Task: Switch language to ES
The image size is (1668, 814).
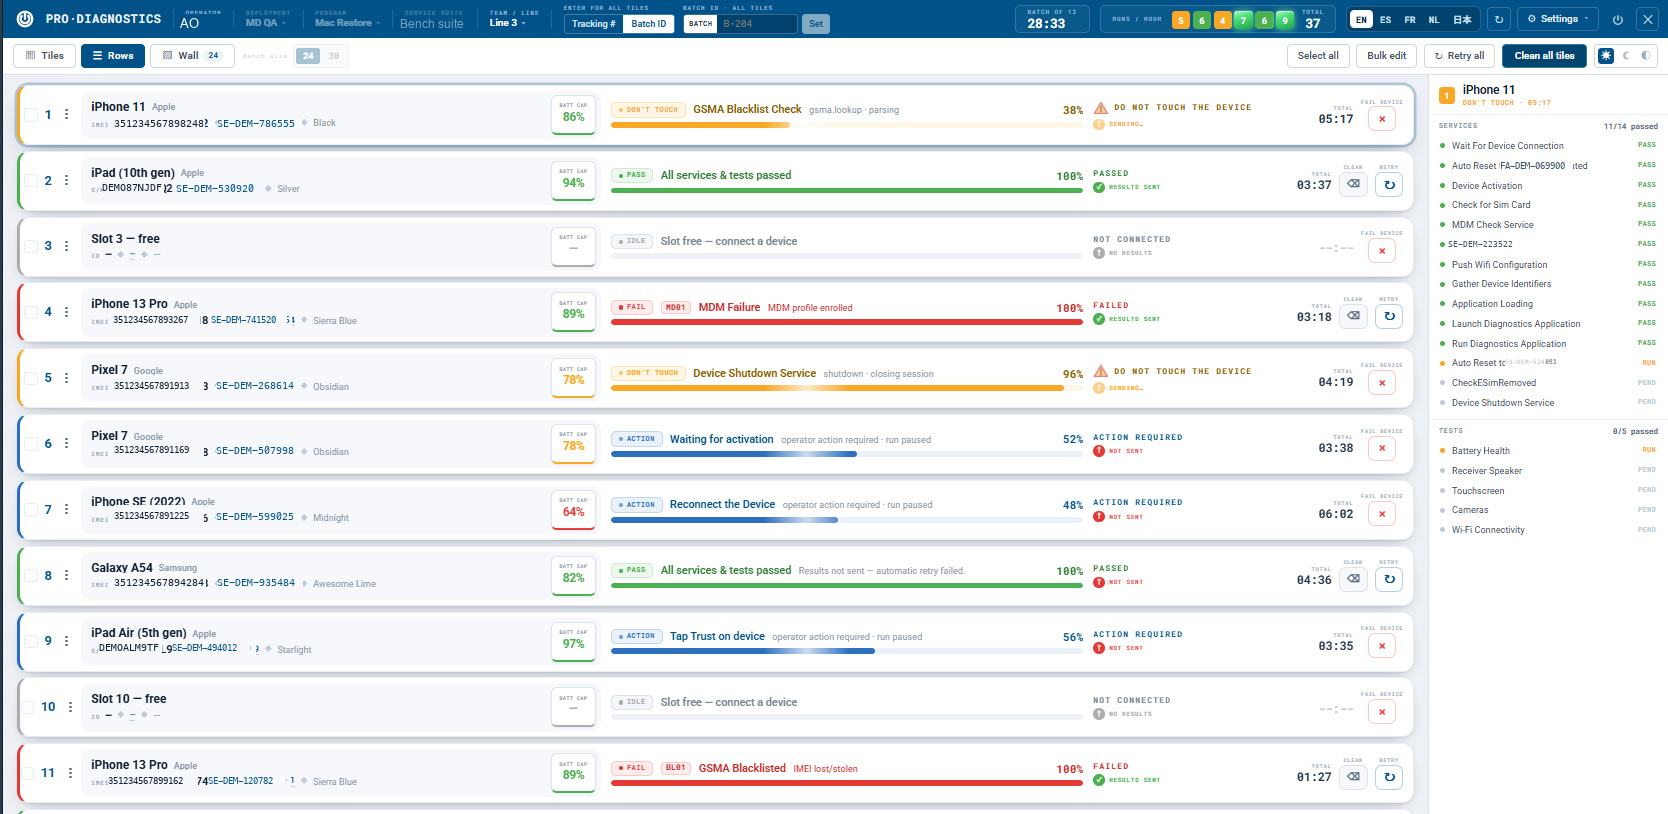Action: [x=1385, y=19]
